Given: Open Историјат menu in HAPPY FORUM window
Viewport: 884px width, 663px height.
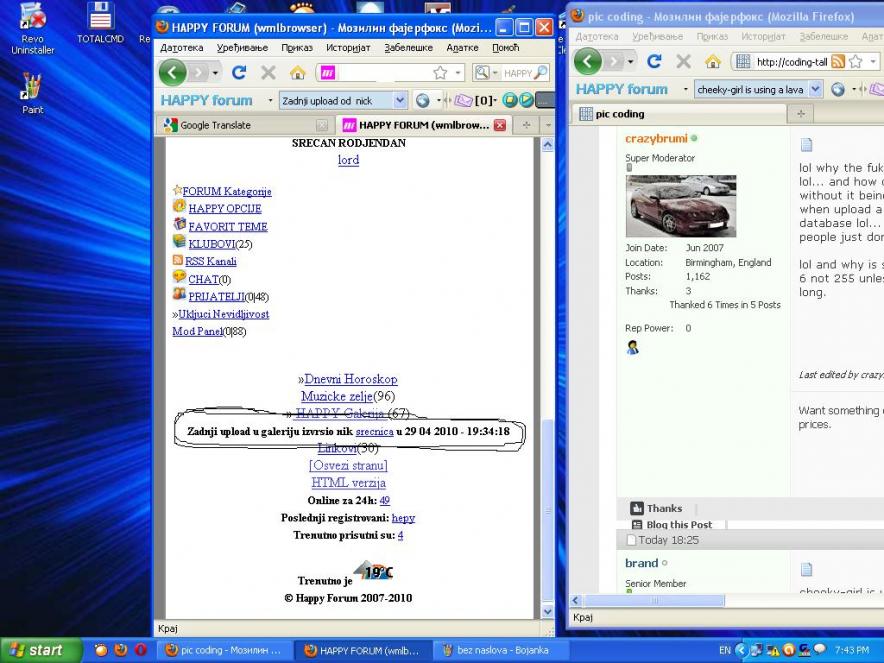Looking at the screenshot, I should pos(347,47).
